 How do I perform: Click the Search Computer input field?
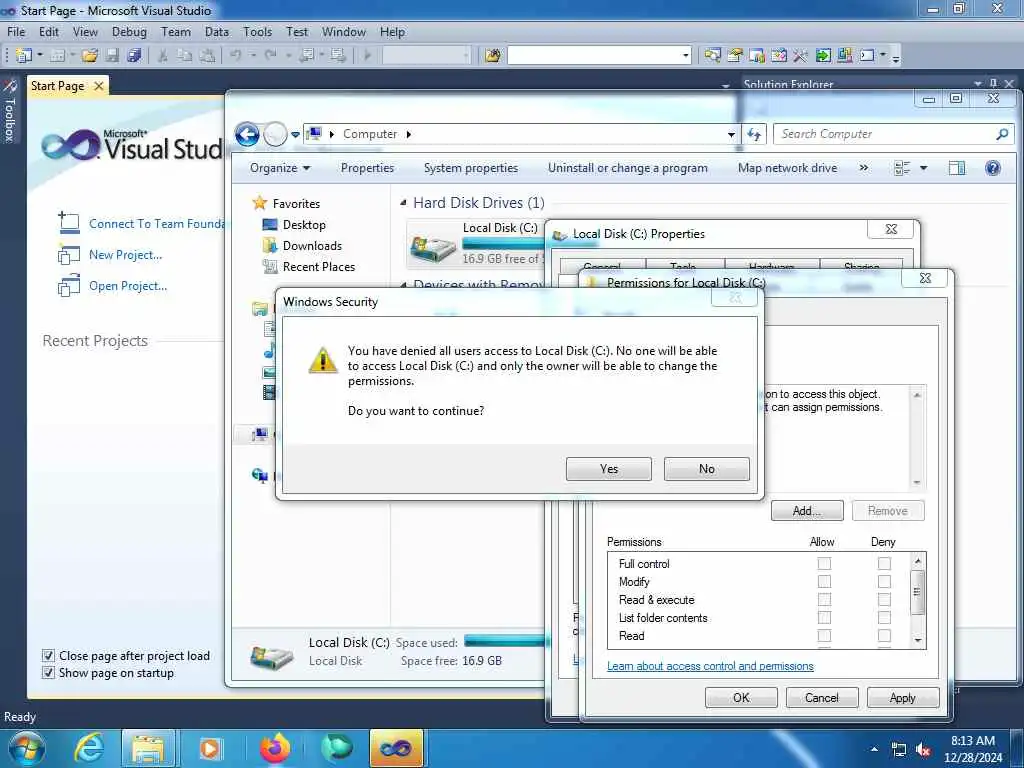tap(886, 134)
